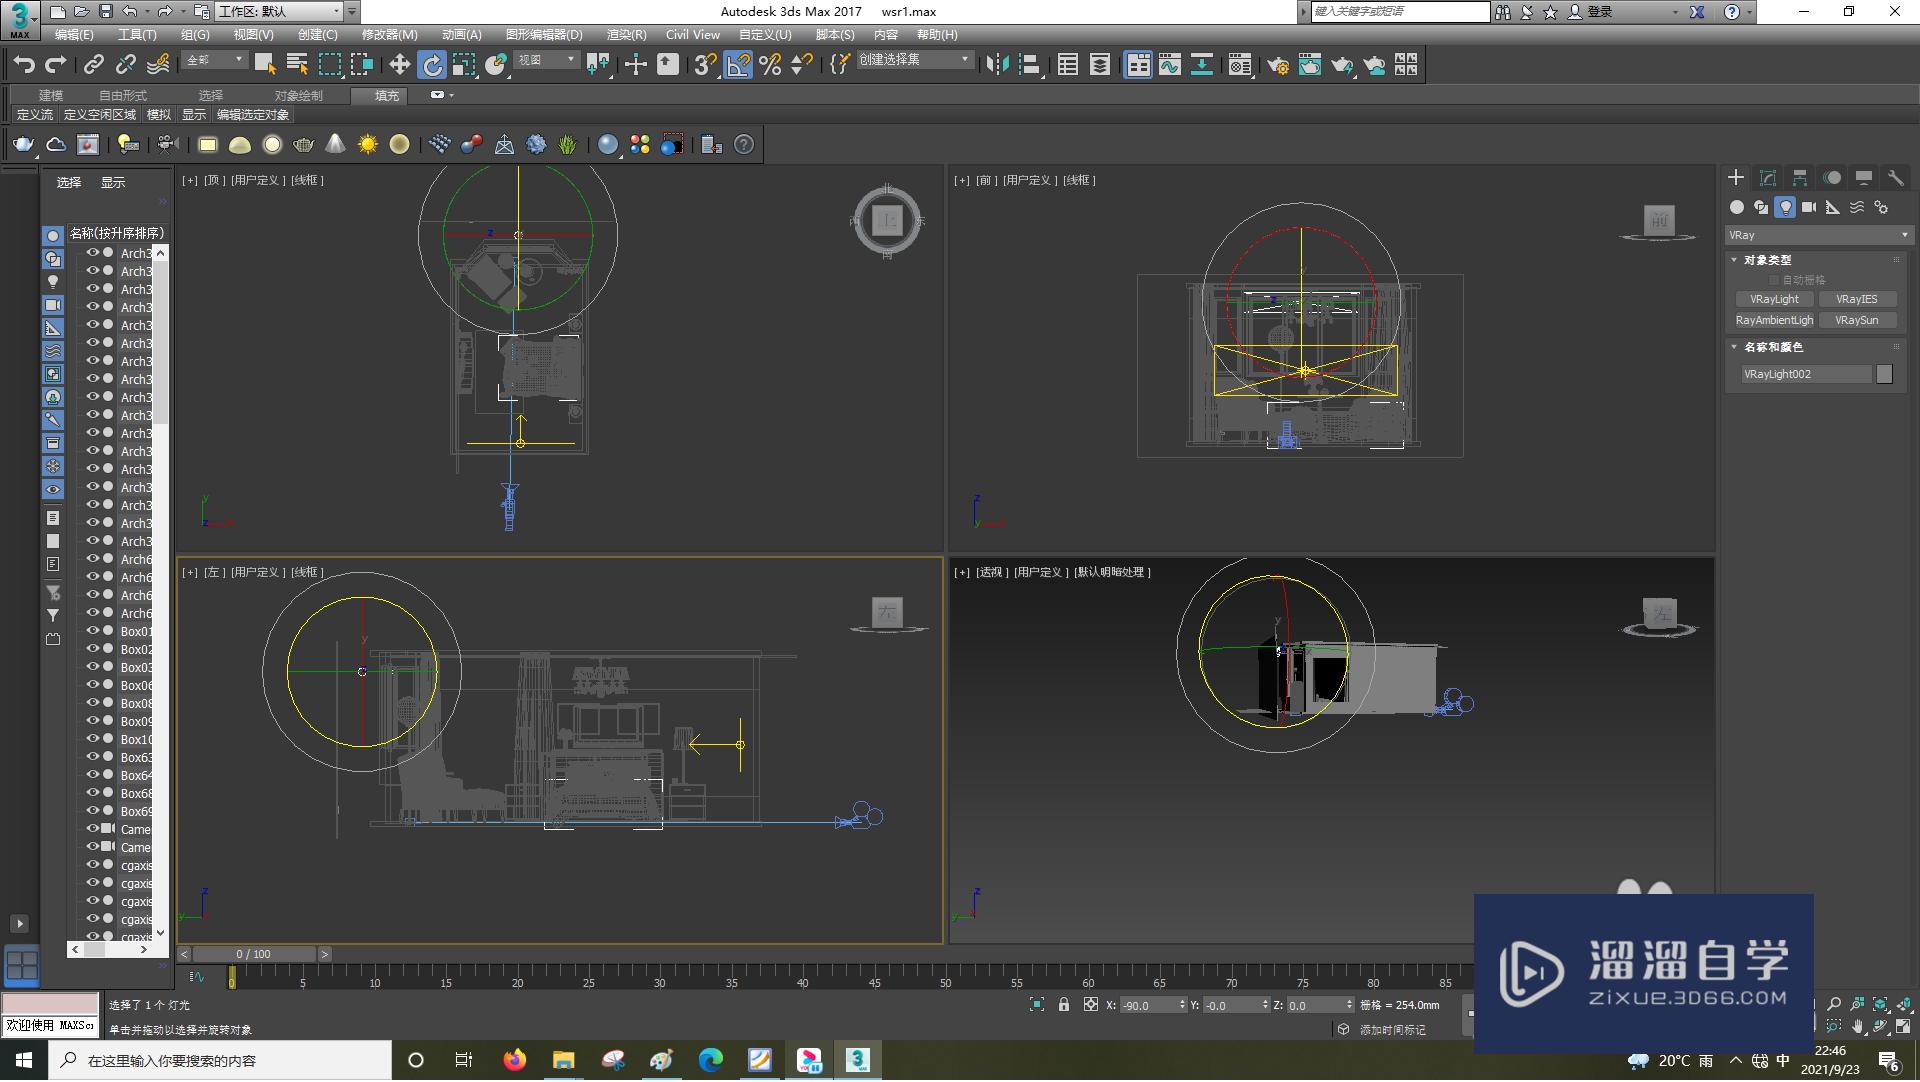Toggle visibility eye of Box03 row
The height and width of the screenshot is (1082, 1920).
click(x=93, y=667)
